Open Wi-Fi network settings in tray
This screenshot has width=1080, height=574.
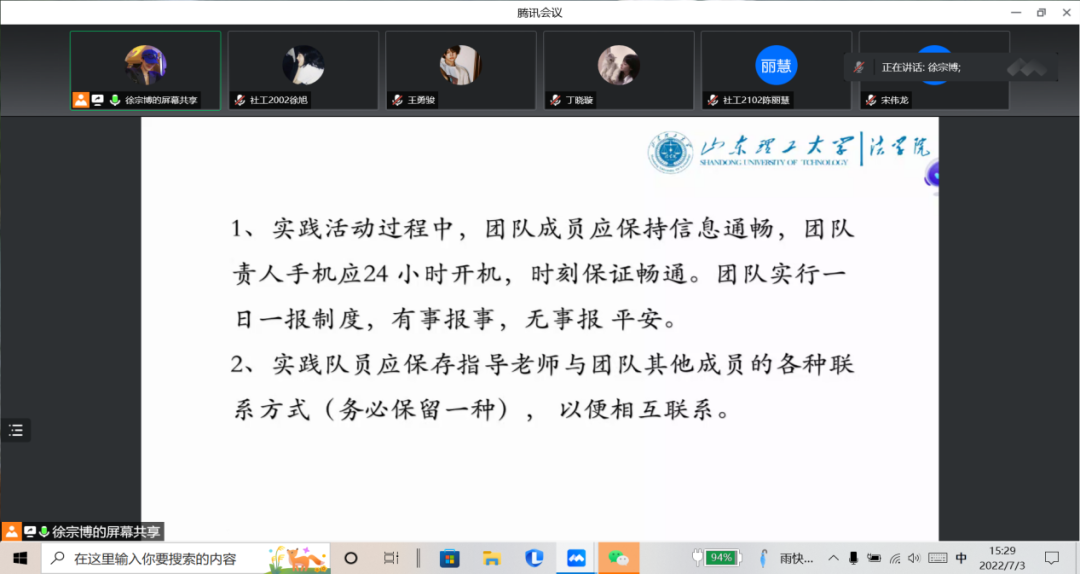[x=895, y=558]
